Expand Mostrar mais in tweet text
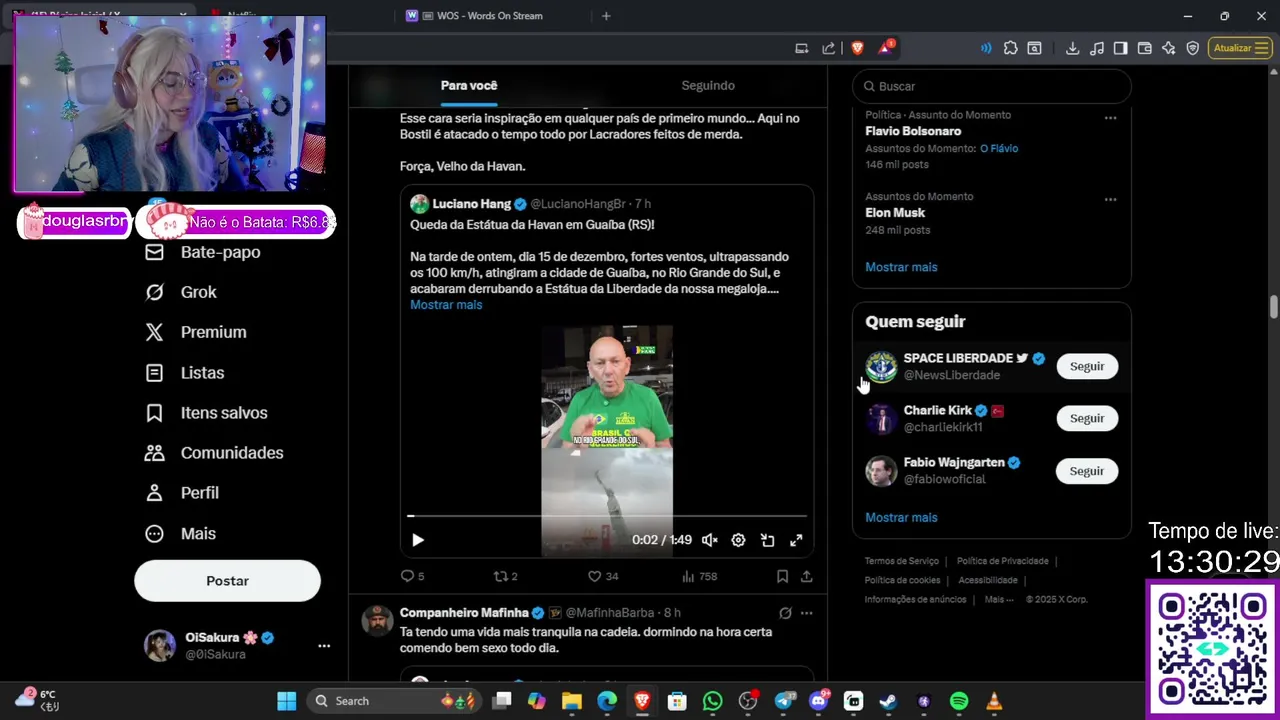The height and width of the screenshot is (720, 1280). click(446, 305)
